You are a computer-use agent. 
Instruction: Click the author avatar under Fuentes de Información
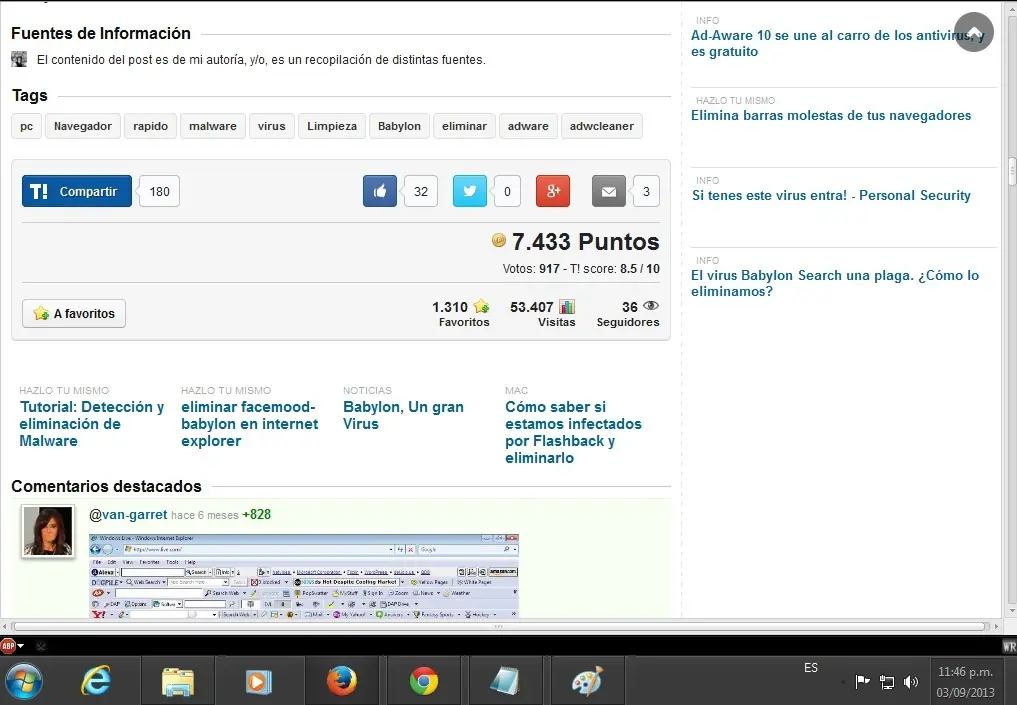point(19,59)
